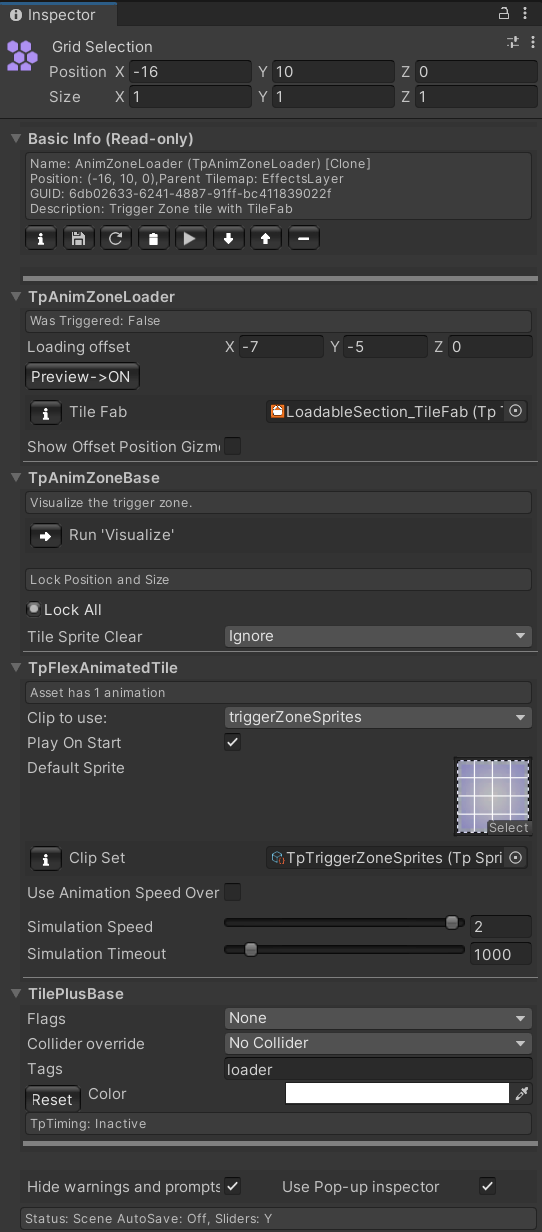Collapse the TpFlexAnimatedTile section
This screenshot has width=542, height=1232.
click(x=16, y=668)
